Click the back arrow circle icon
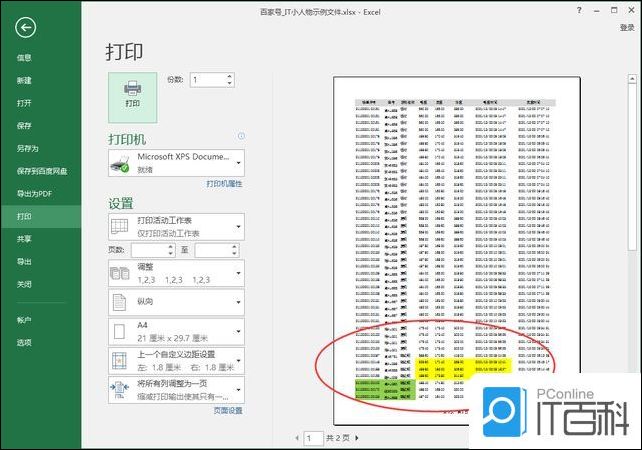Viewport: 642px width, 450px height. point(25,28)
